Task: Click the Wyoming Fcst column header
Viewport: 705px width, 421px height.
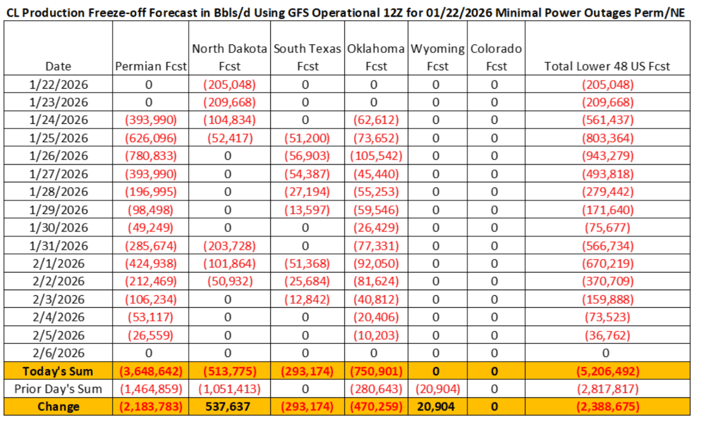Action: tap(435, 56)
